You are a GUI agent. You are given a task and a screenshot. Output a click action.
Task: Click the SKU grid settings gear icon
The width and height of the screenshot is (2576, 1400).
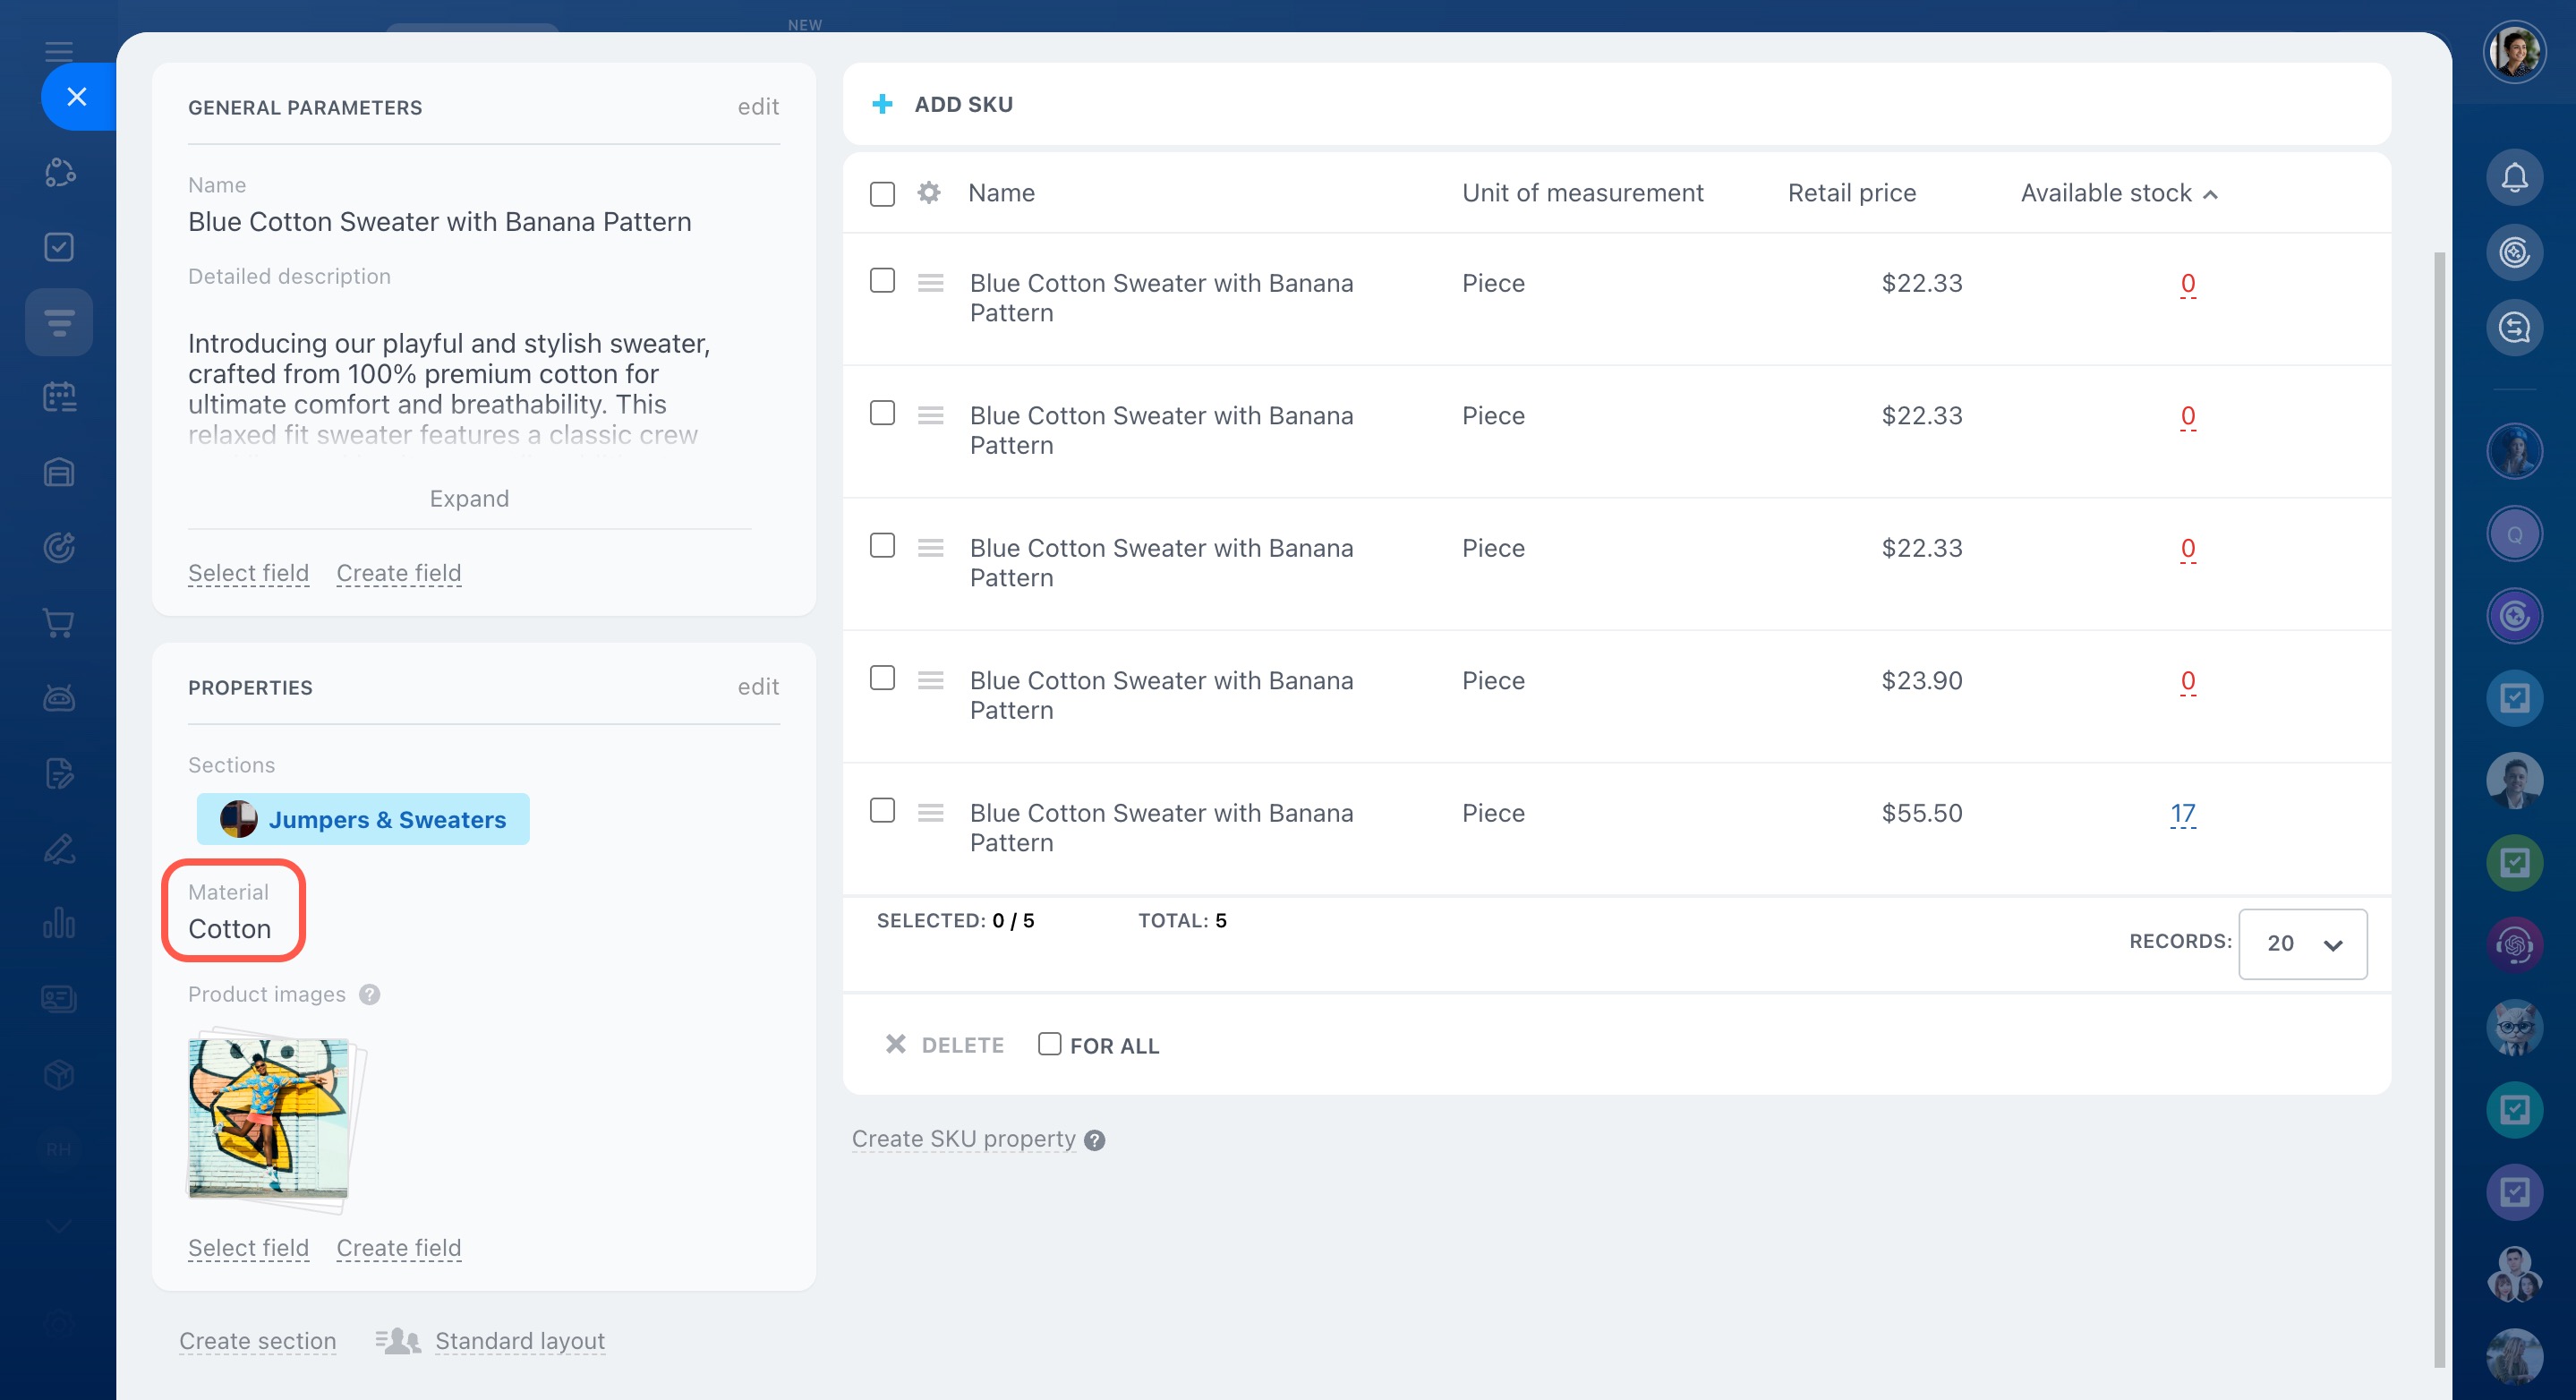point(928,193)
